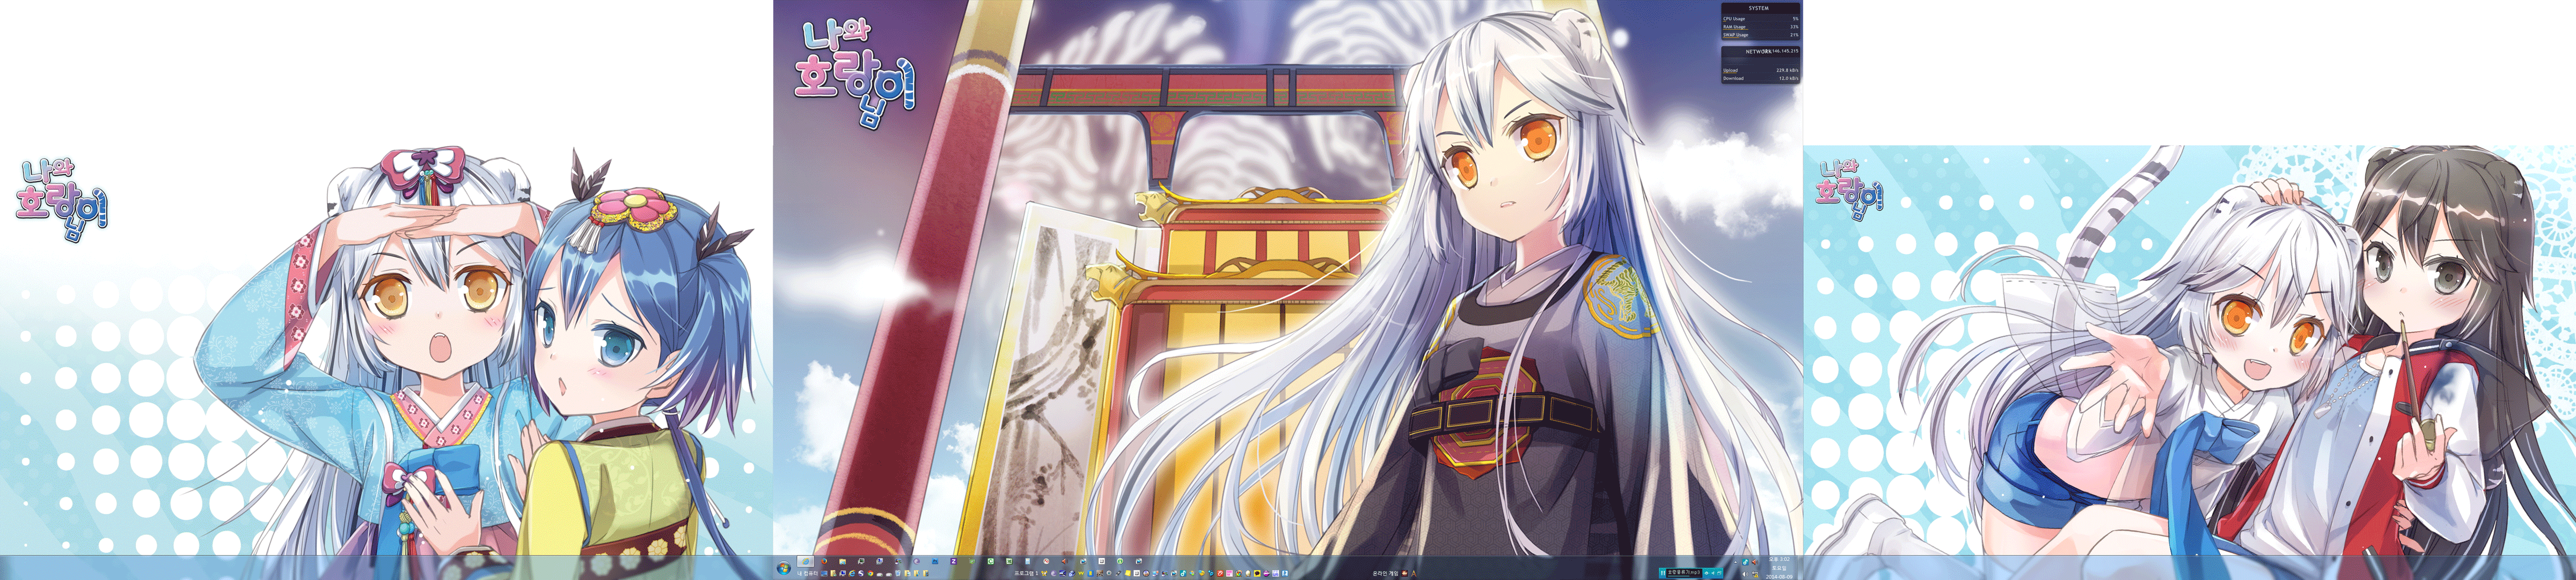Image resolution: width=2576 pixels, height=580 pixels.
Task: Open Photoshop from the taskbar
Action: pyautogui.click(x=935, y=562)
